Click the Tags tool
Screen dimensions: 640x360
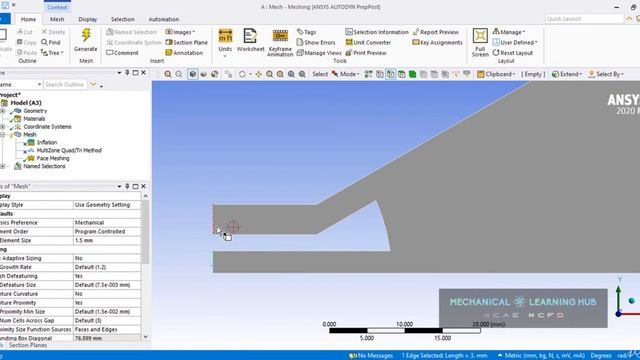point(307,32)
